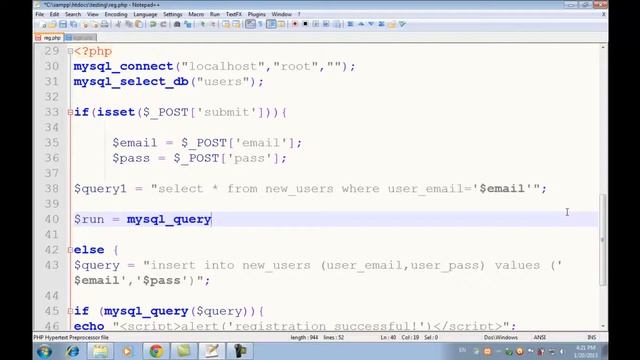Open the Search menu
This screenshot has height=360, width=640.
73,14
